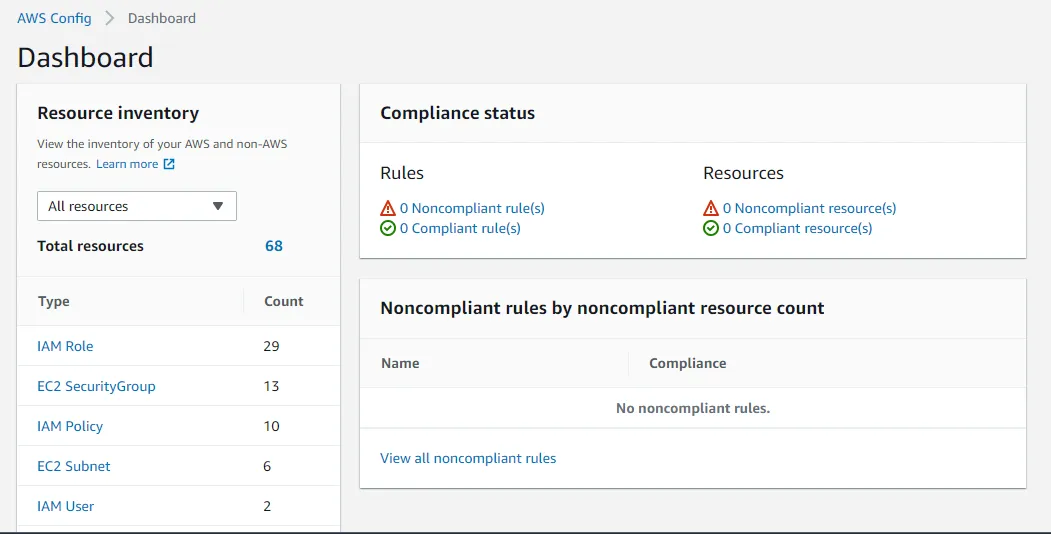The width and height of the screenshot is (1051, 534).
Task: View the 0 Compliant rule(s) link
Action: point(460,229)
